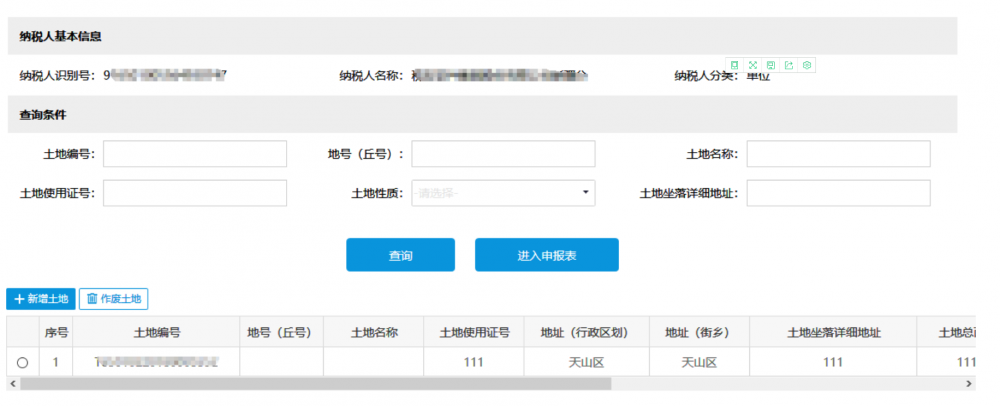This screenshot has width=1000, height=406.
Task: Select the radio button for row 1
Action: click(22, 362)
